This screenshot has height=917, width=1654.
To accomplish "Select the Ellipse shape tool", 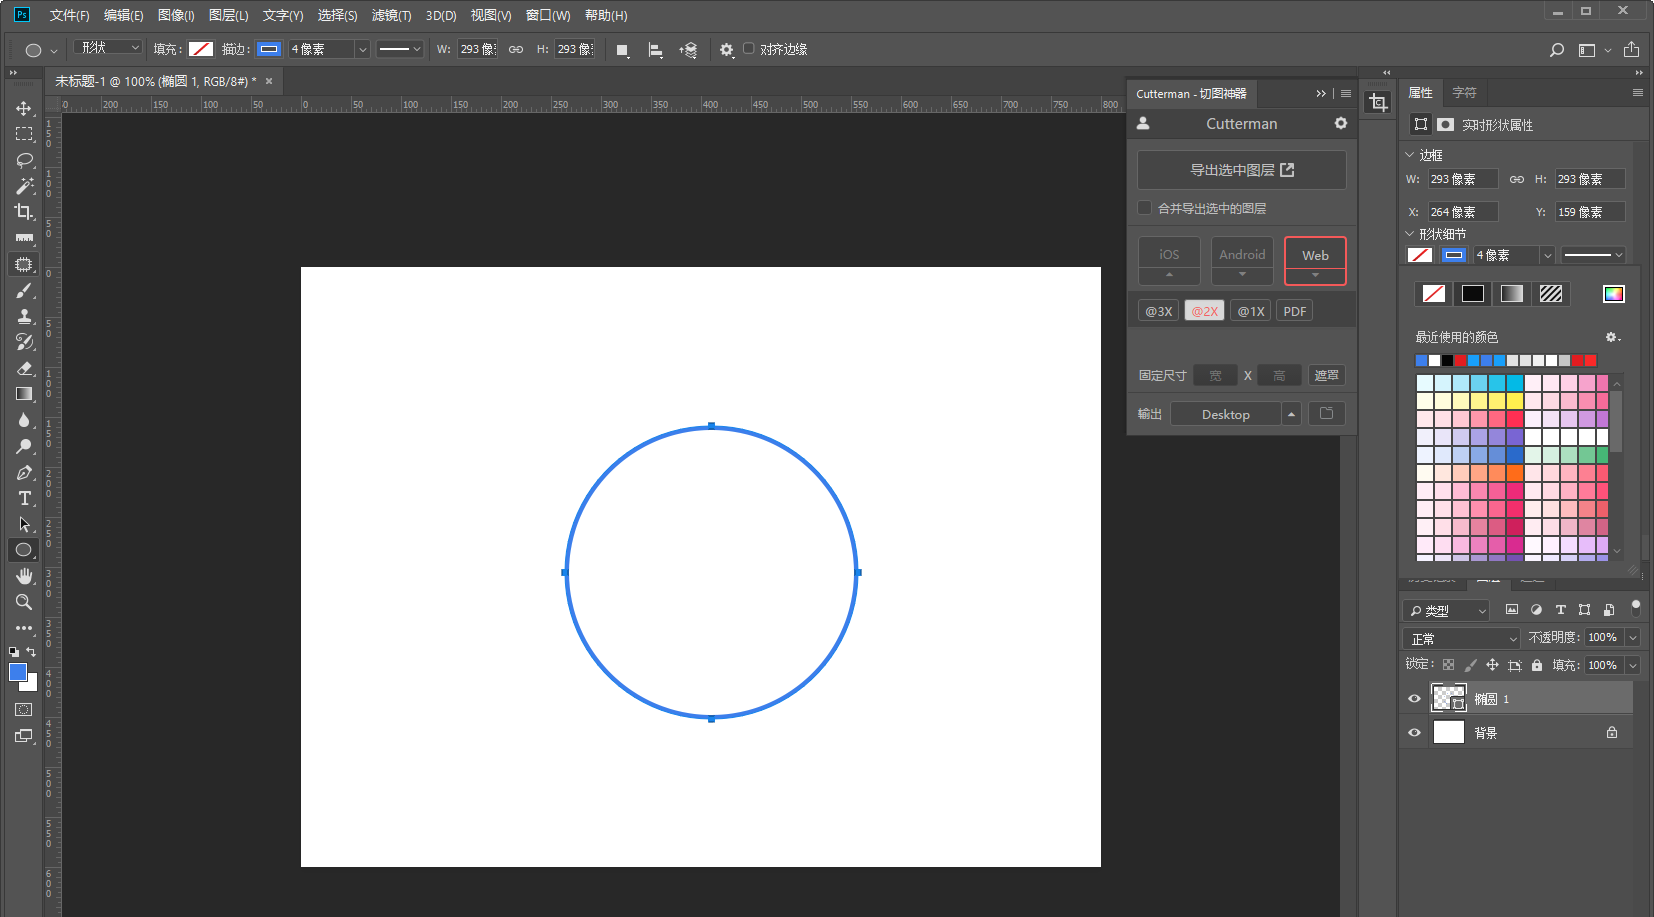I will coord(24,550).
